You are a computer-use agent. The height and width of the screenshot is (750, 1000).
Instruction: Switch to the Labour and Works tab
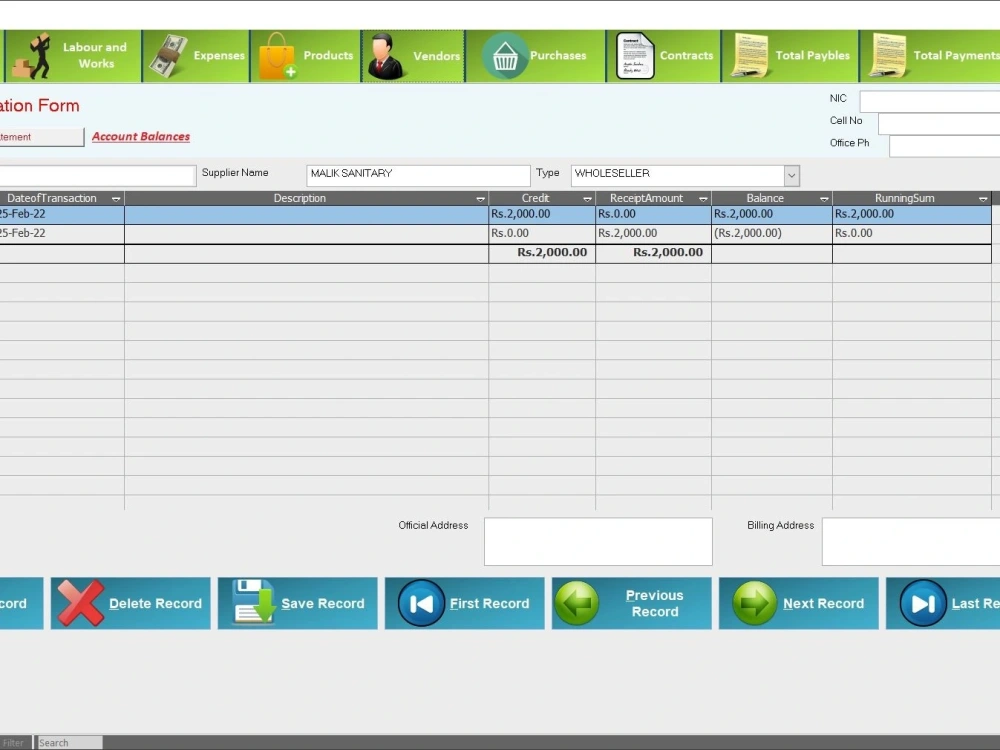[95, 55]
